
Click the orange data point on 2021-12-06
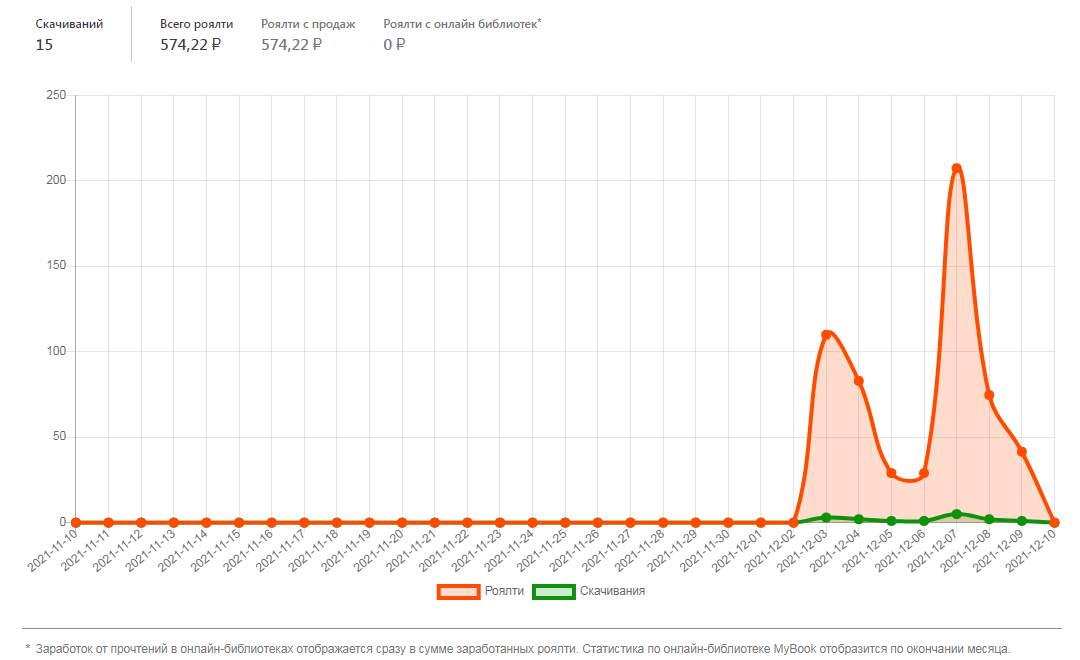tap(924, 473)
